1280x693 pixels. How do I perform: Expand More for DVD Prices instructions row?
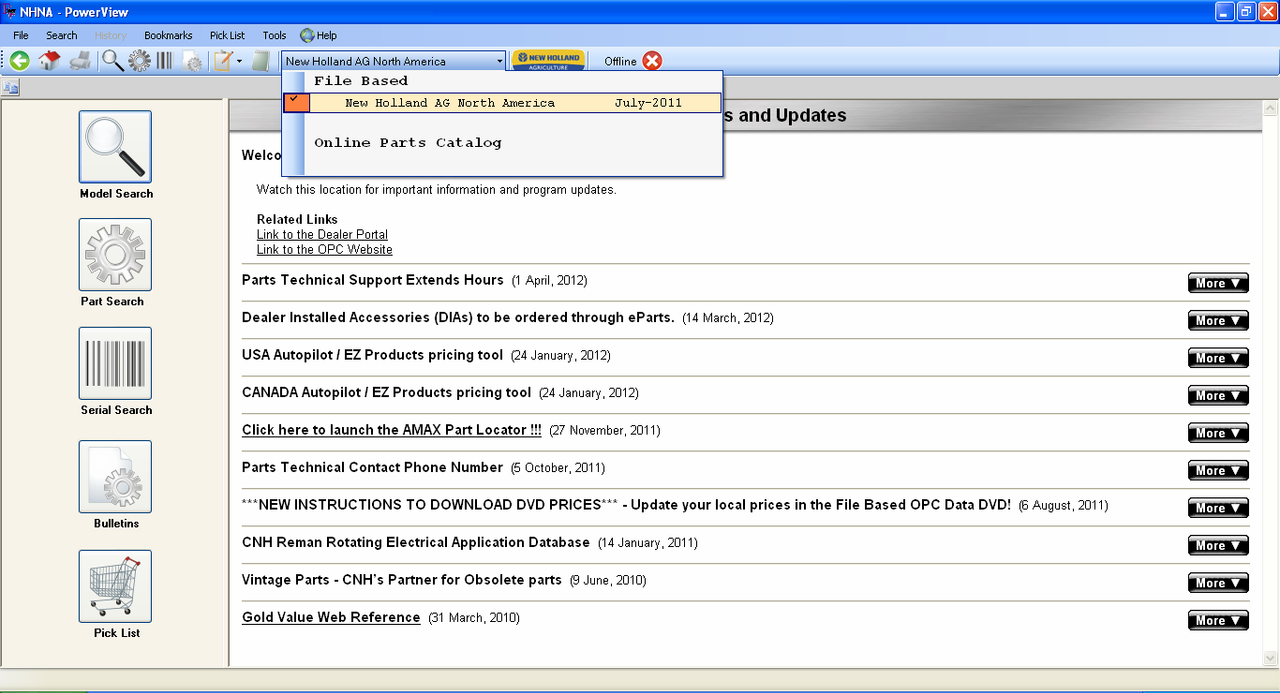1218,508
